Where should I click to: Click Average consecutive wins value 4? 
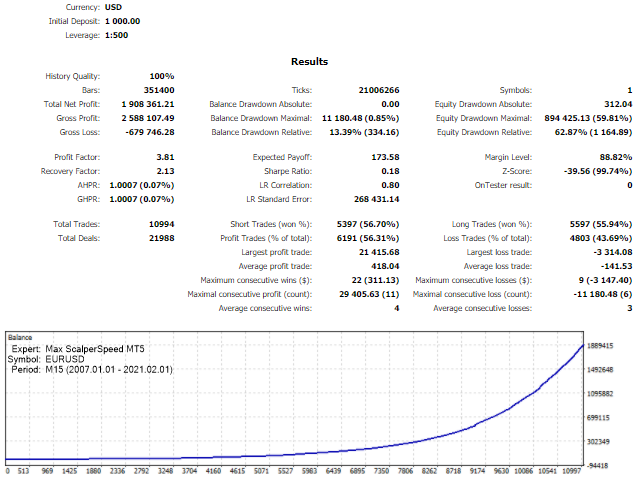click(397, 308)
